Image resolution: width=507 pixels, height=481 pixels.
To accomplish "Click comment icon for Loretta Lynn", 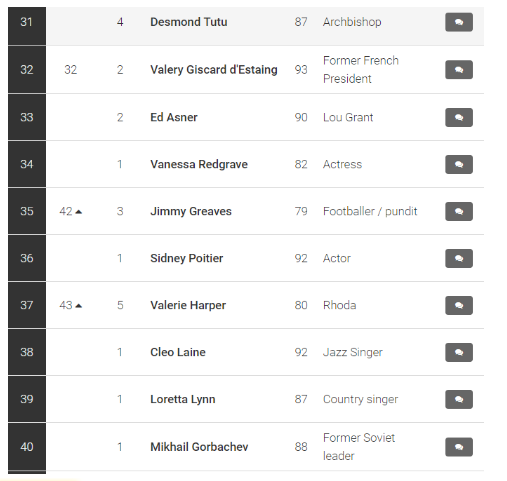I will 459,399.
